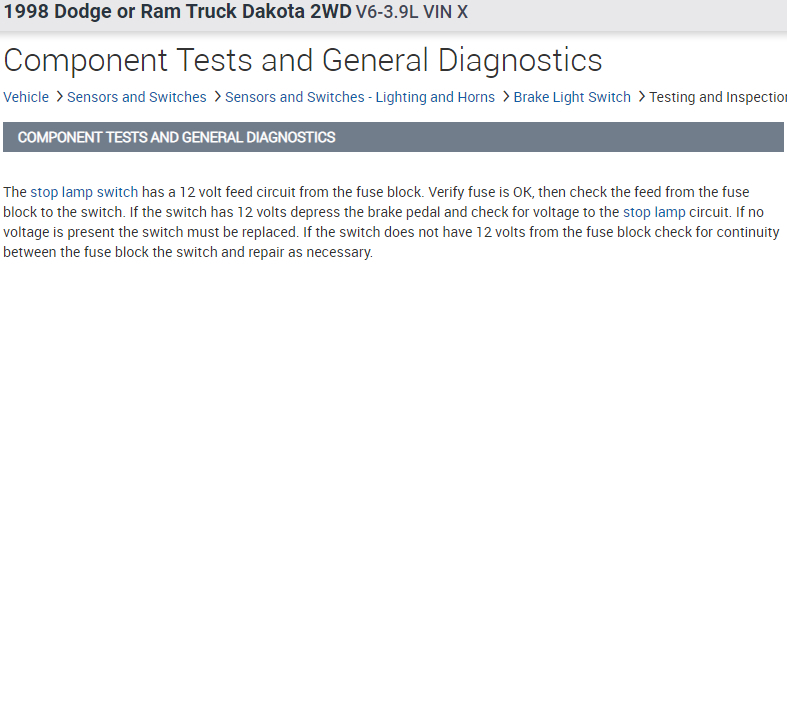Open the first Sensors and Switches breadcrumb
Screen dimensions: 787x725
137,97
